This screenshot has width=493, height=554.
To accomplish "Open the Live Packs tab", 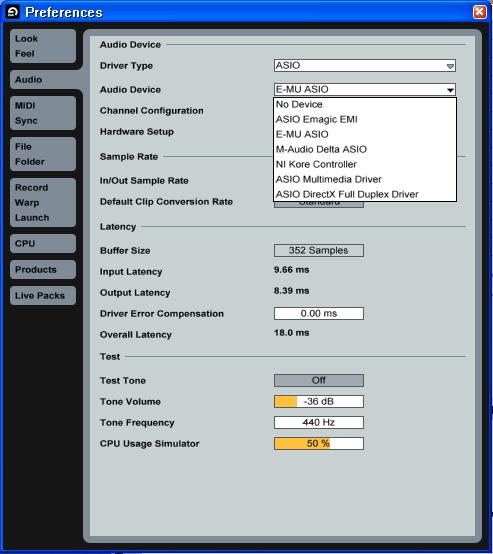I will pos(43,295).
